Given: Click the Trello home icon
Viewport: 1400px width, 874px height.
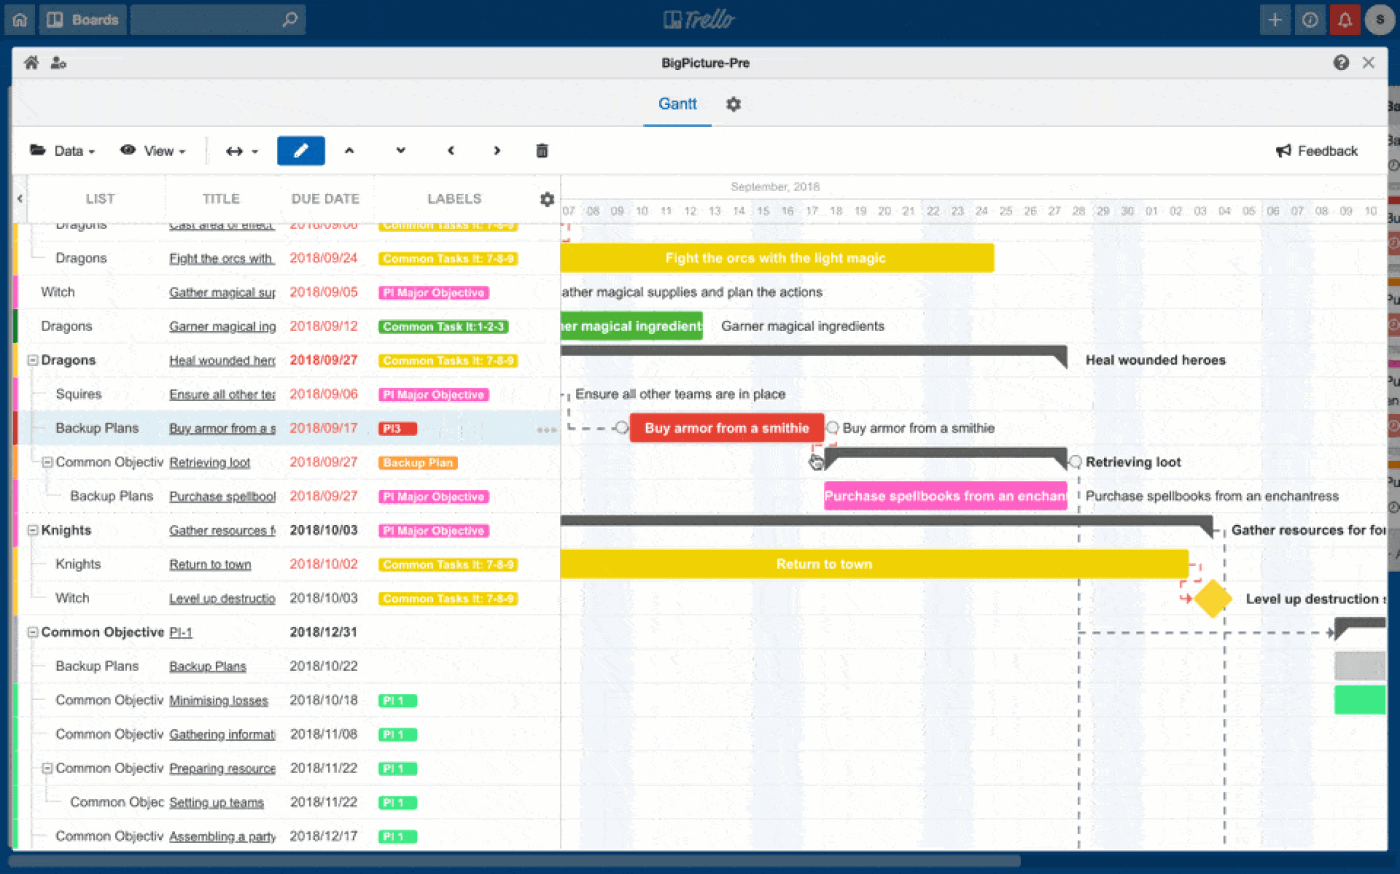Looking at the screenshot, I should click(19, 19).
